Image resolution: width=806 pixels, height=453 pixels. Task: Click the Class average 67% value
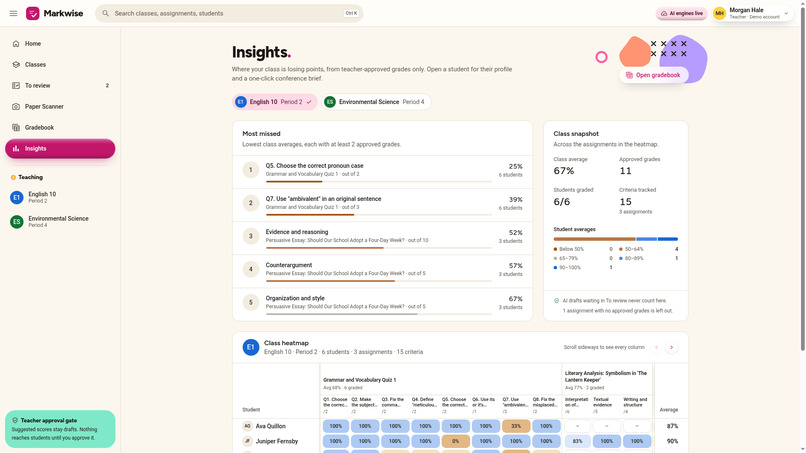[564, 171]
